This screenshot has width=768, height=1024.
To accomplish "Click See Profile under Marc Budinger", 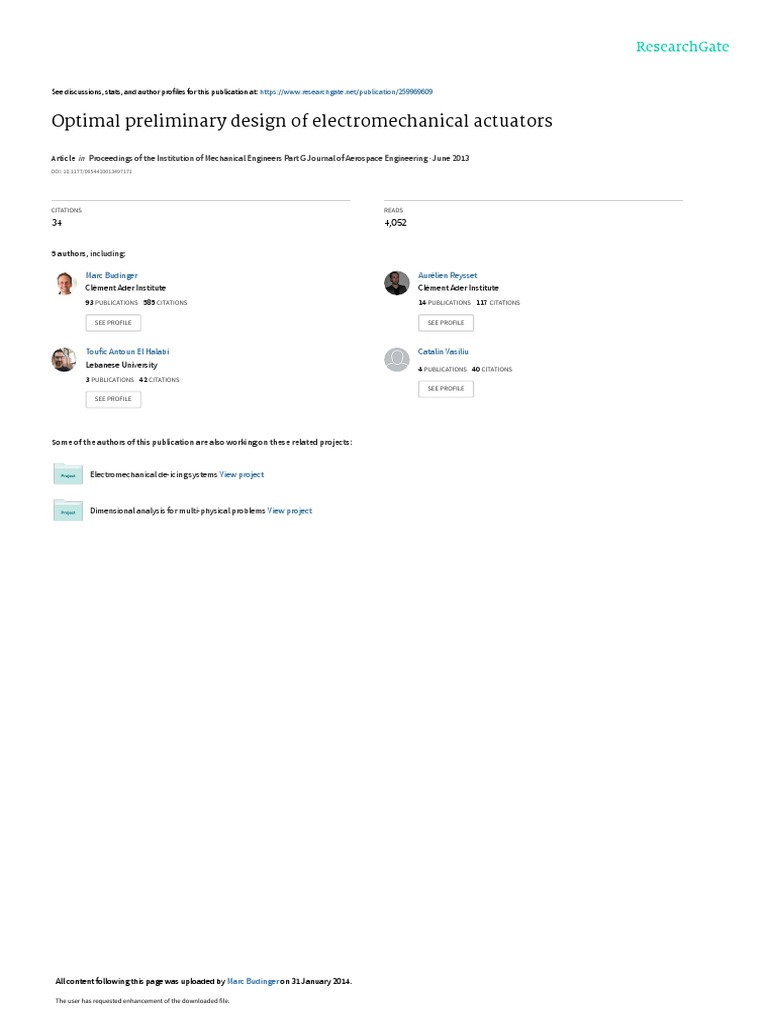I will (x=113, y=323).
